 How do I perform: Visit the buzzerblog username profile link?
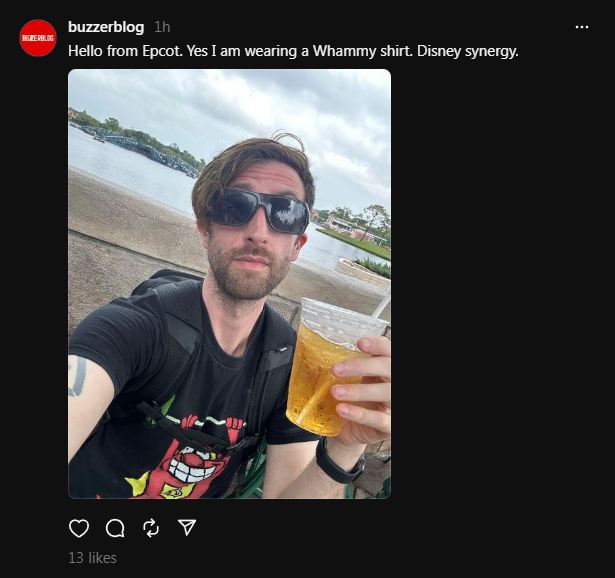[x=106, y=27]
